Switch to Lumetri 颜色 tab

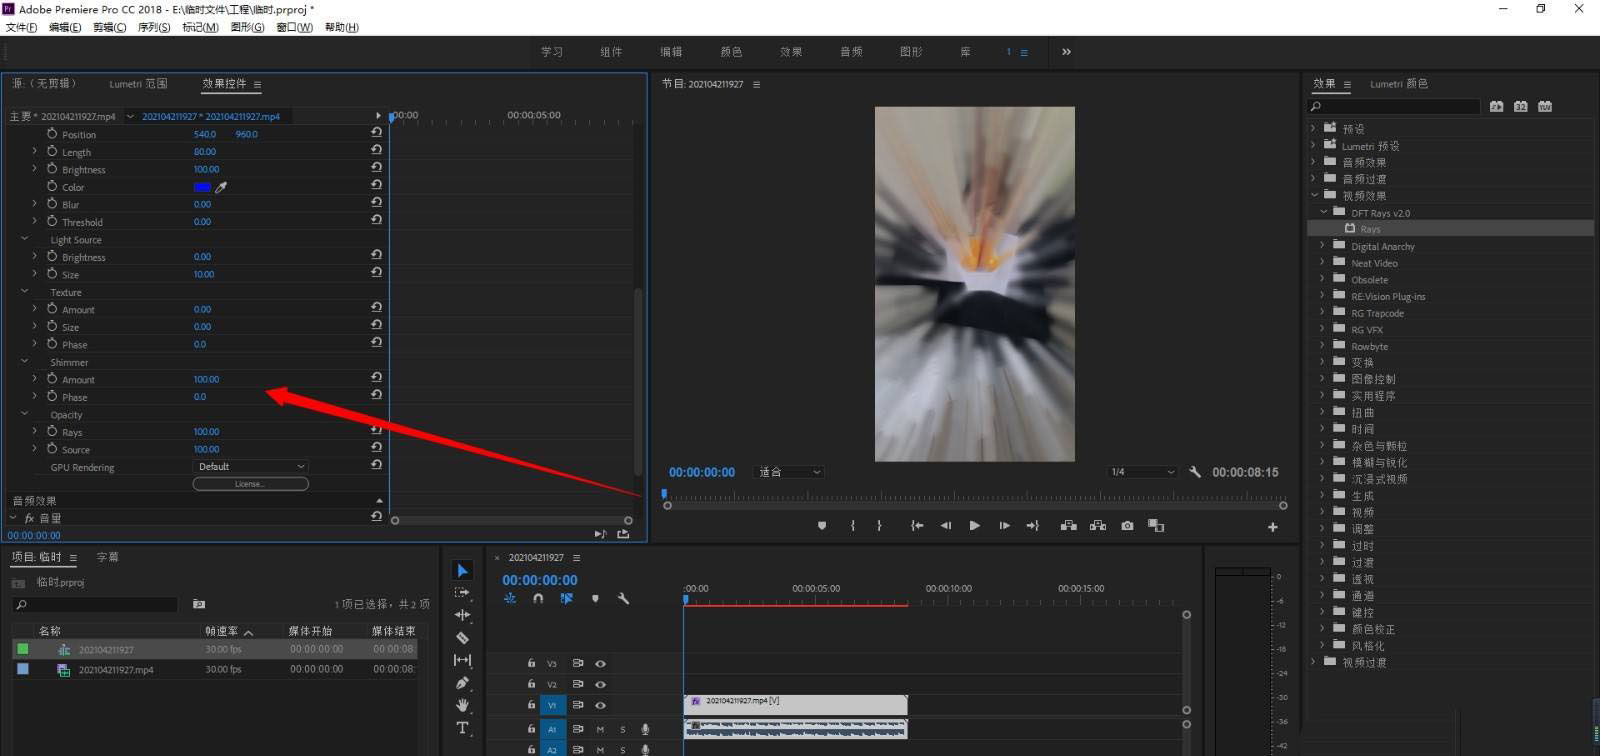pyautogui.click(x=1398, y=84)
